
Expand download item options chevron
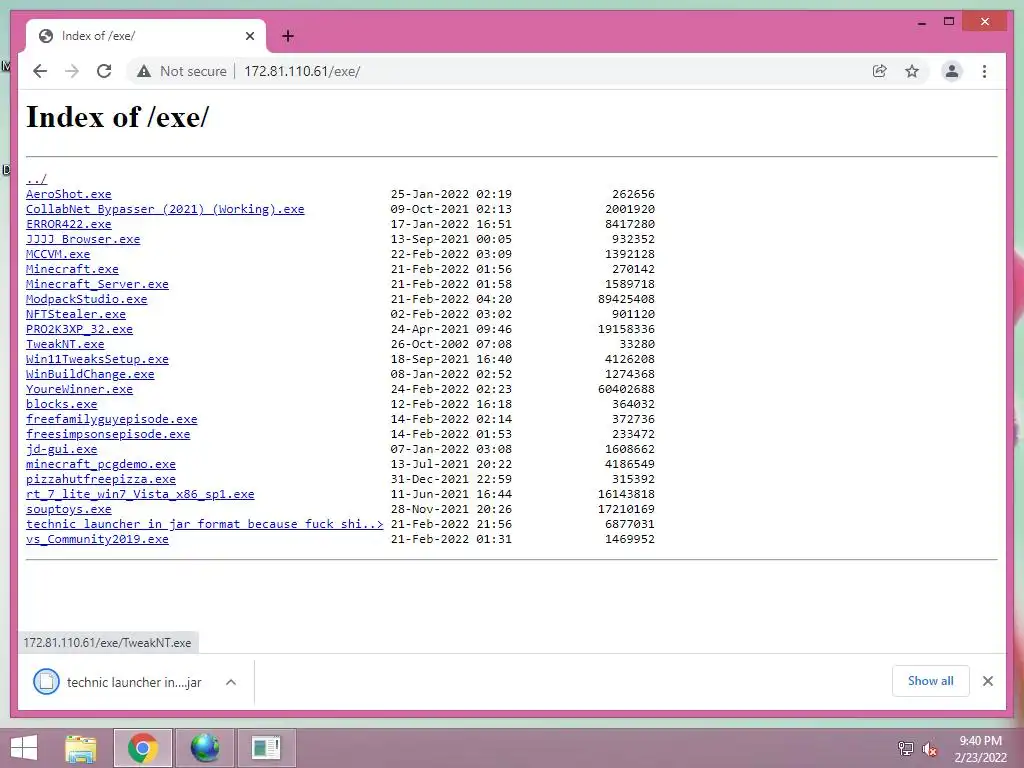231,682
